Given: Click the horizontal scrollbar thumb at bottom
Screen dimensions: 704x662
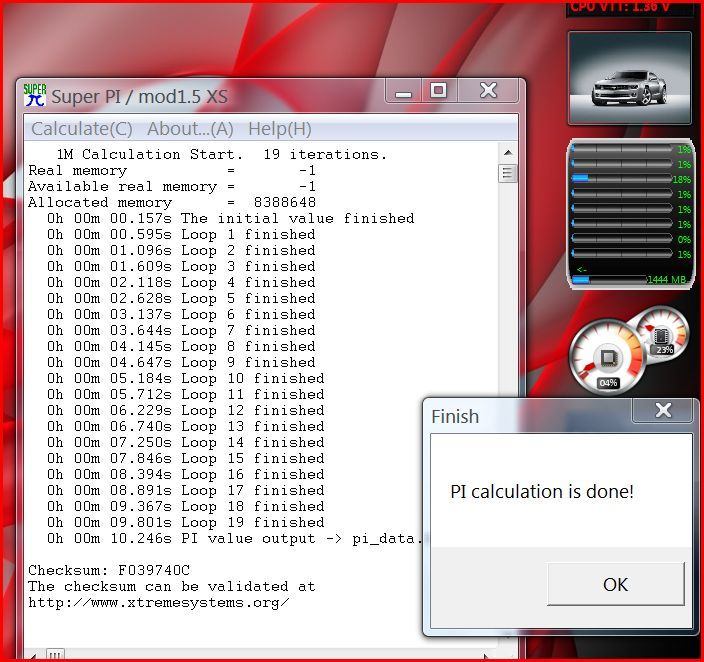Looking at the screenshot, I should pos(55,655).
